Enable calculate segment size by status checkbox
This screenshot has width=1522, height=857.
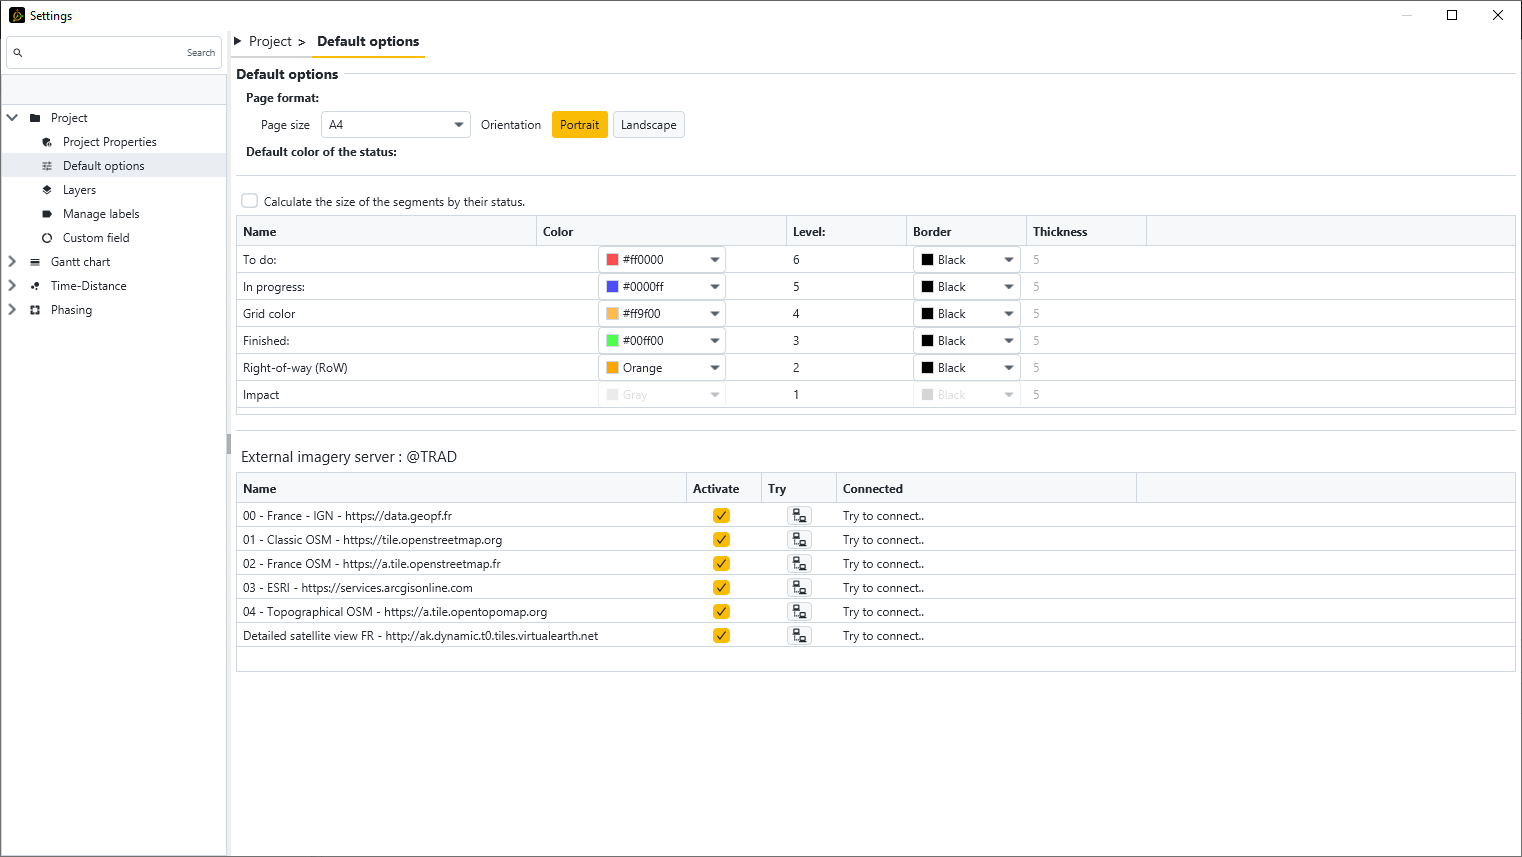250,201
